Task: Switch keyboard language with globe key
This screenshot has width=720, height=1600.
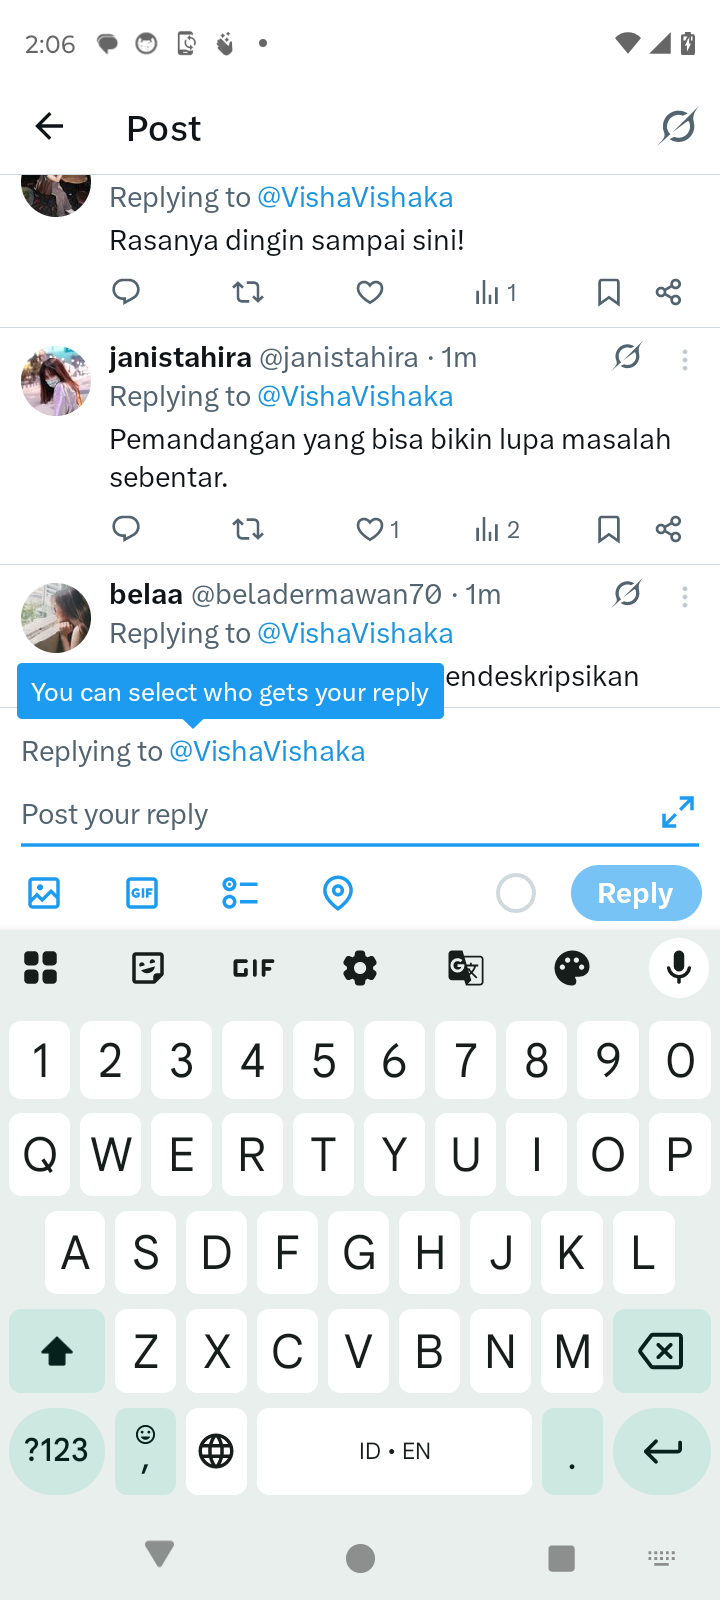Action: (216, 1451)
